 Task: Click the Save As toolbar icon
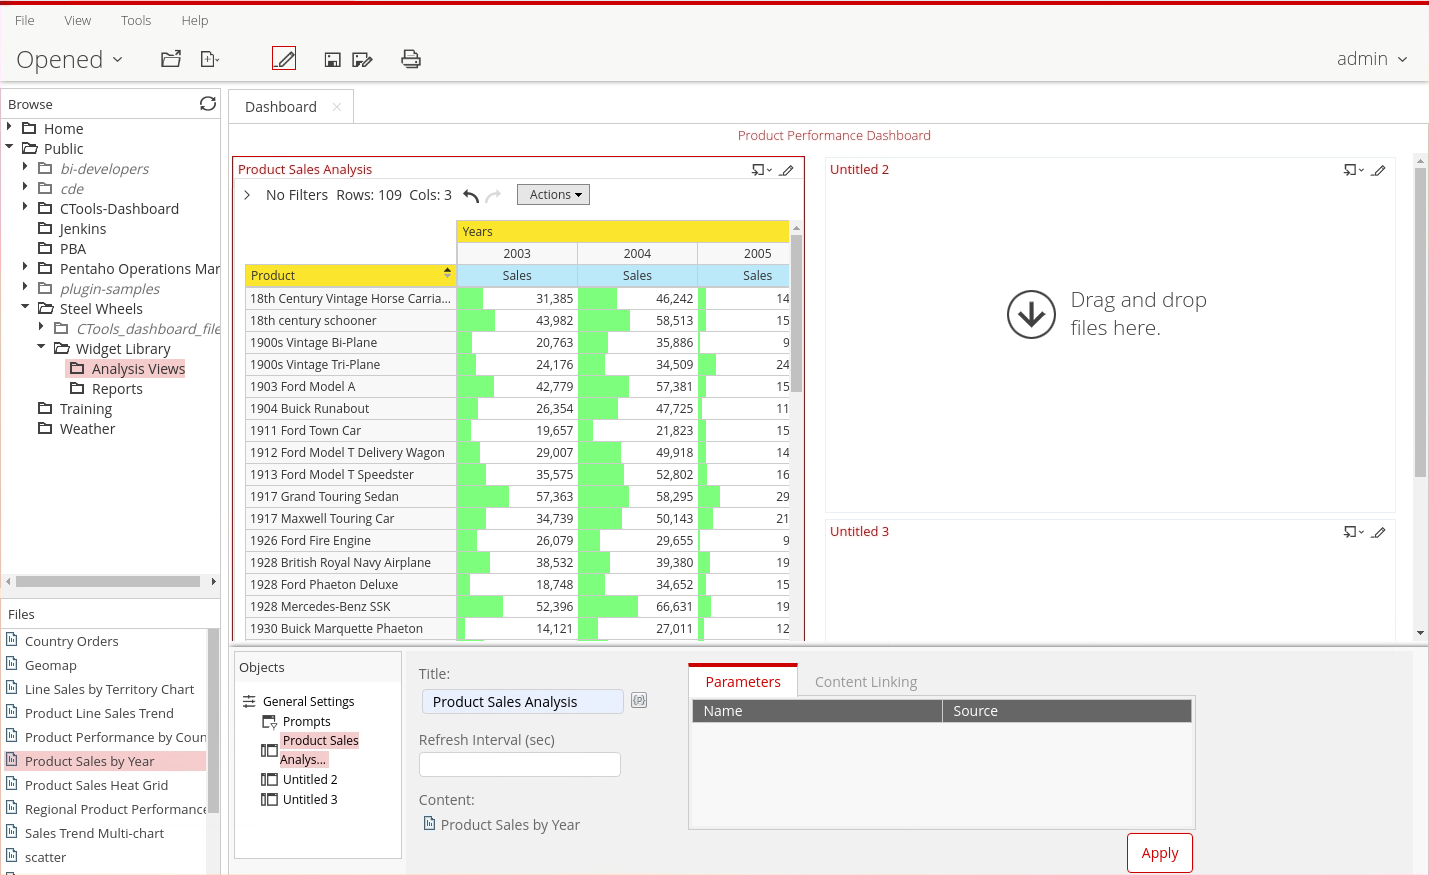coord(362,60)
